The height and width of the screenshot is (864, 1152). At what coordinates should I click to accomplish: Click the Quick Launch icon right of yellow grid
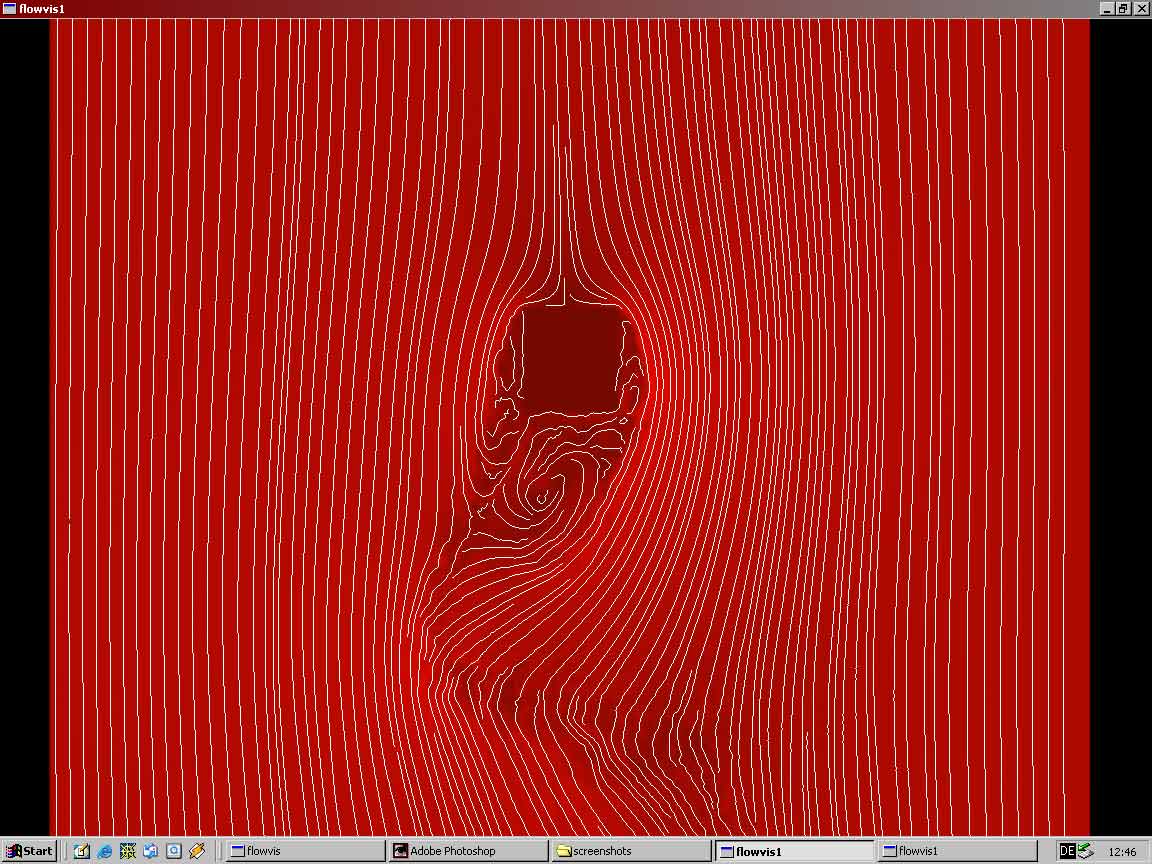click(x=151, y=851)
